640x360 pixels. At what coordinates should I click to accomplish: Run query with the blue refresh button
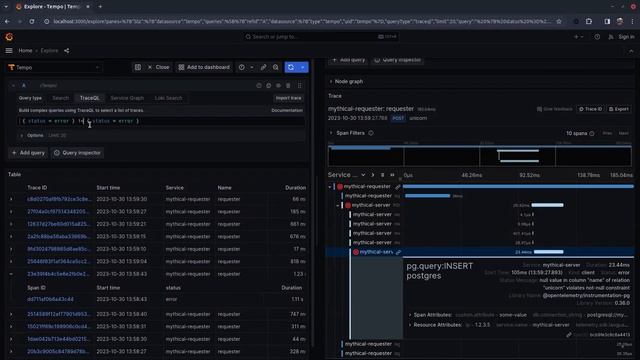pyautogui.click(x=291, y=67)
